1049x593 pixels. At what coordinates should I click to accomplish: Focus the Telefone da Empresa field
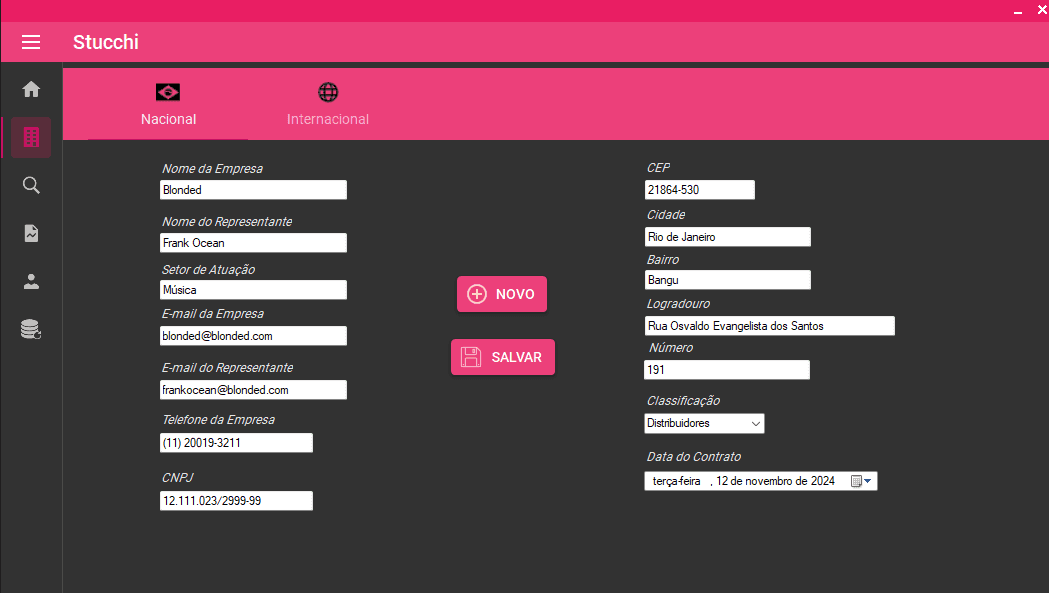coord(236,442)
